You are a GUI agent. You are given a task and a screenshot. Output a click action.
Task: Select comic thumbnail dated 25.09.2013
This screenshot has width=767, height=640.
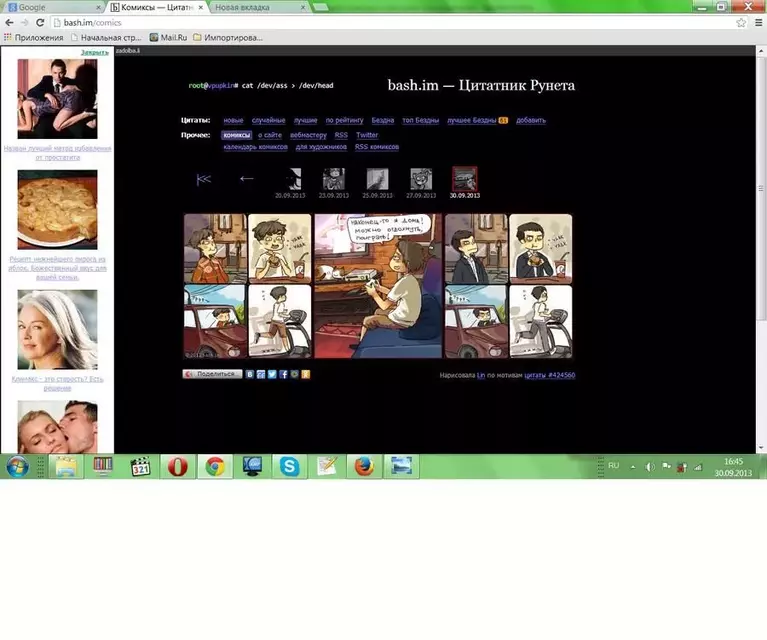coord(378,179)
